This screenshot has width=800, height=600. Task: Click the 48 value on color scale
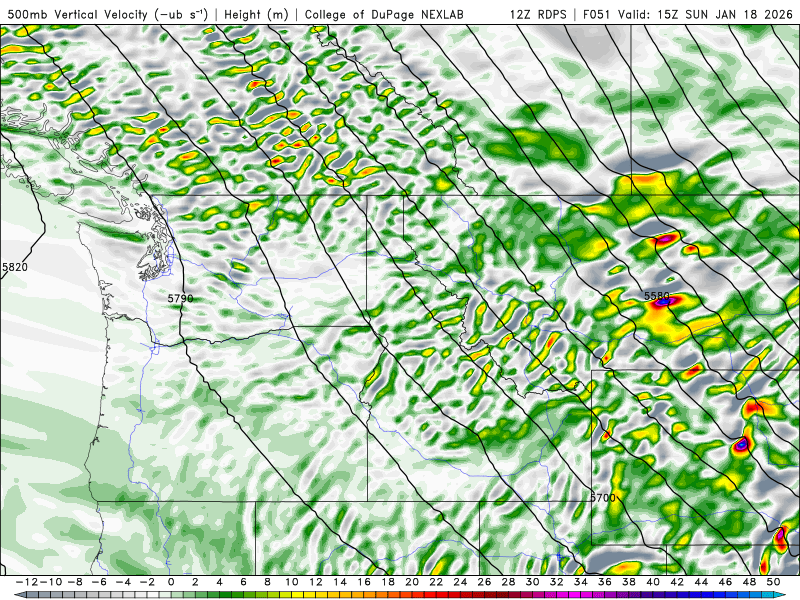tap(749, 582)
